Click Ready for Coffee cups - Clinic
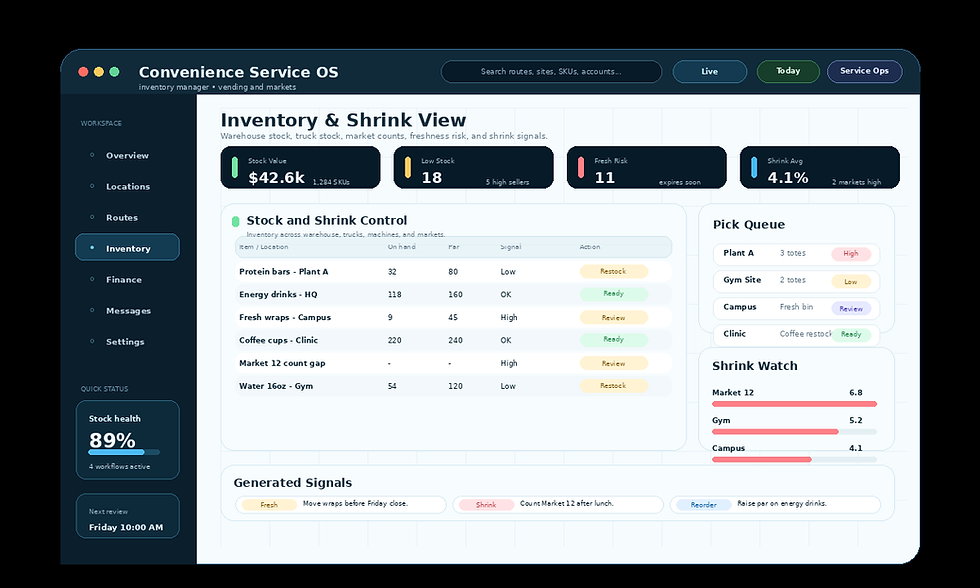980x588 pixels. click(614, 339)
